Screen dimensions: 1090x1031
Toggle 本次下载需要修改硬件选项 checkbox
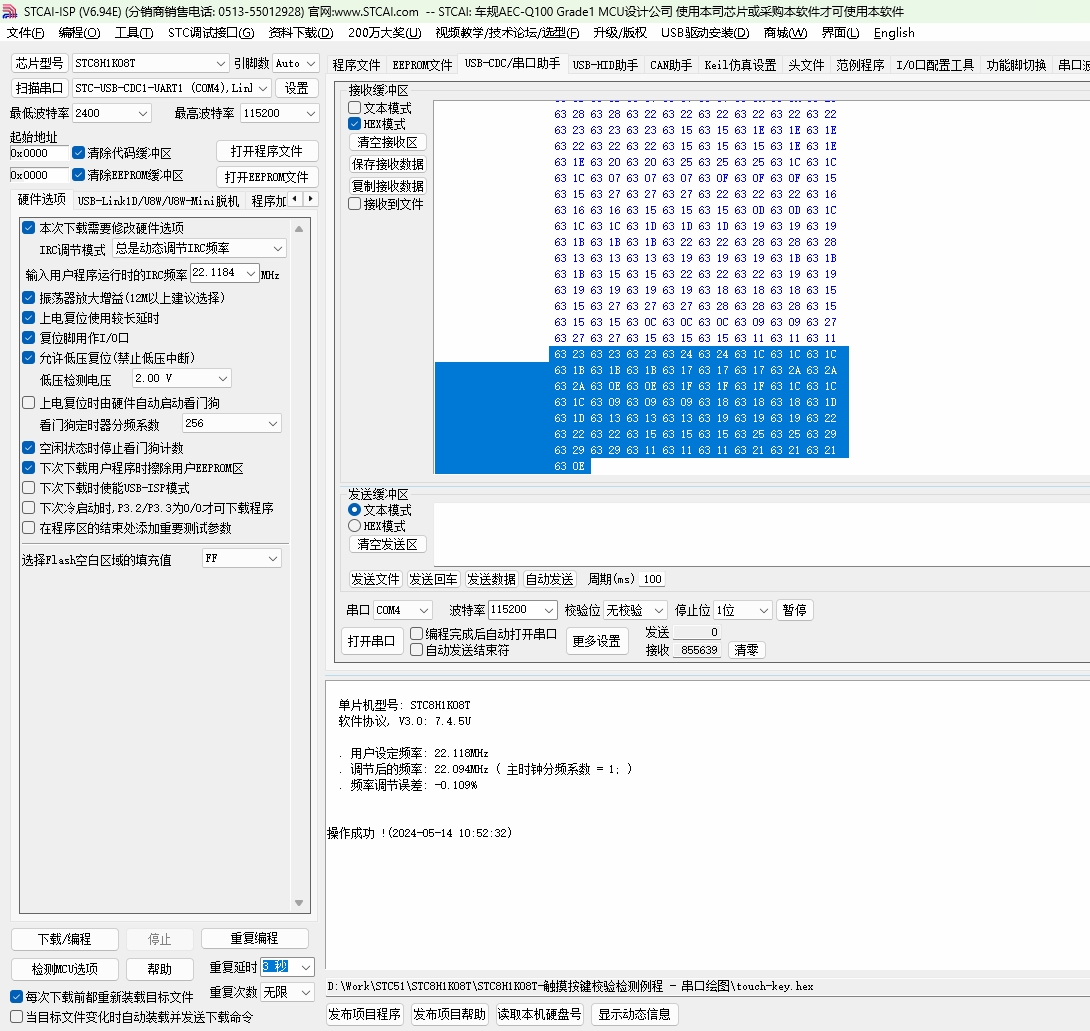point(29,227)
